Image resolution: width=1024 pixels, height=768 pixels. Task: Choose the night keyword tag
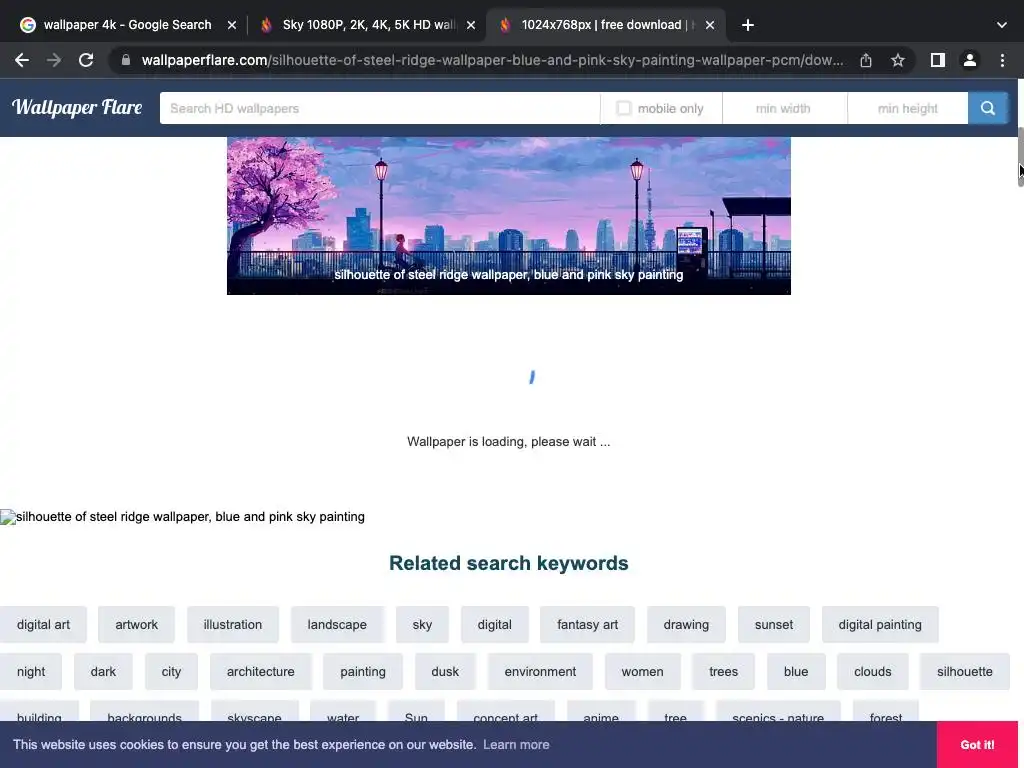[x=31, y=671]
